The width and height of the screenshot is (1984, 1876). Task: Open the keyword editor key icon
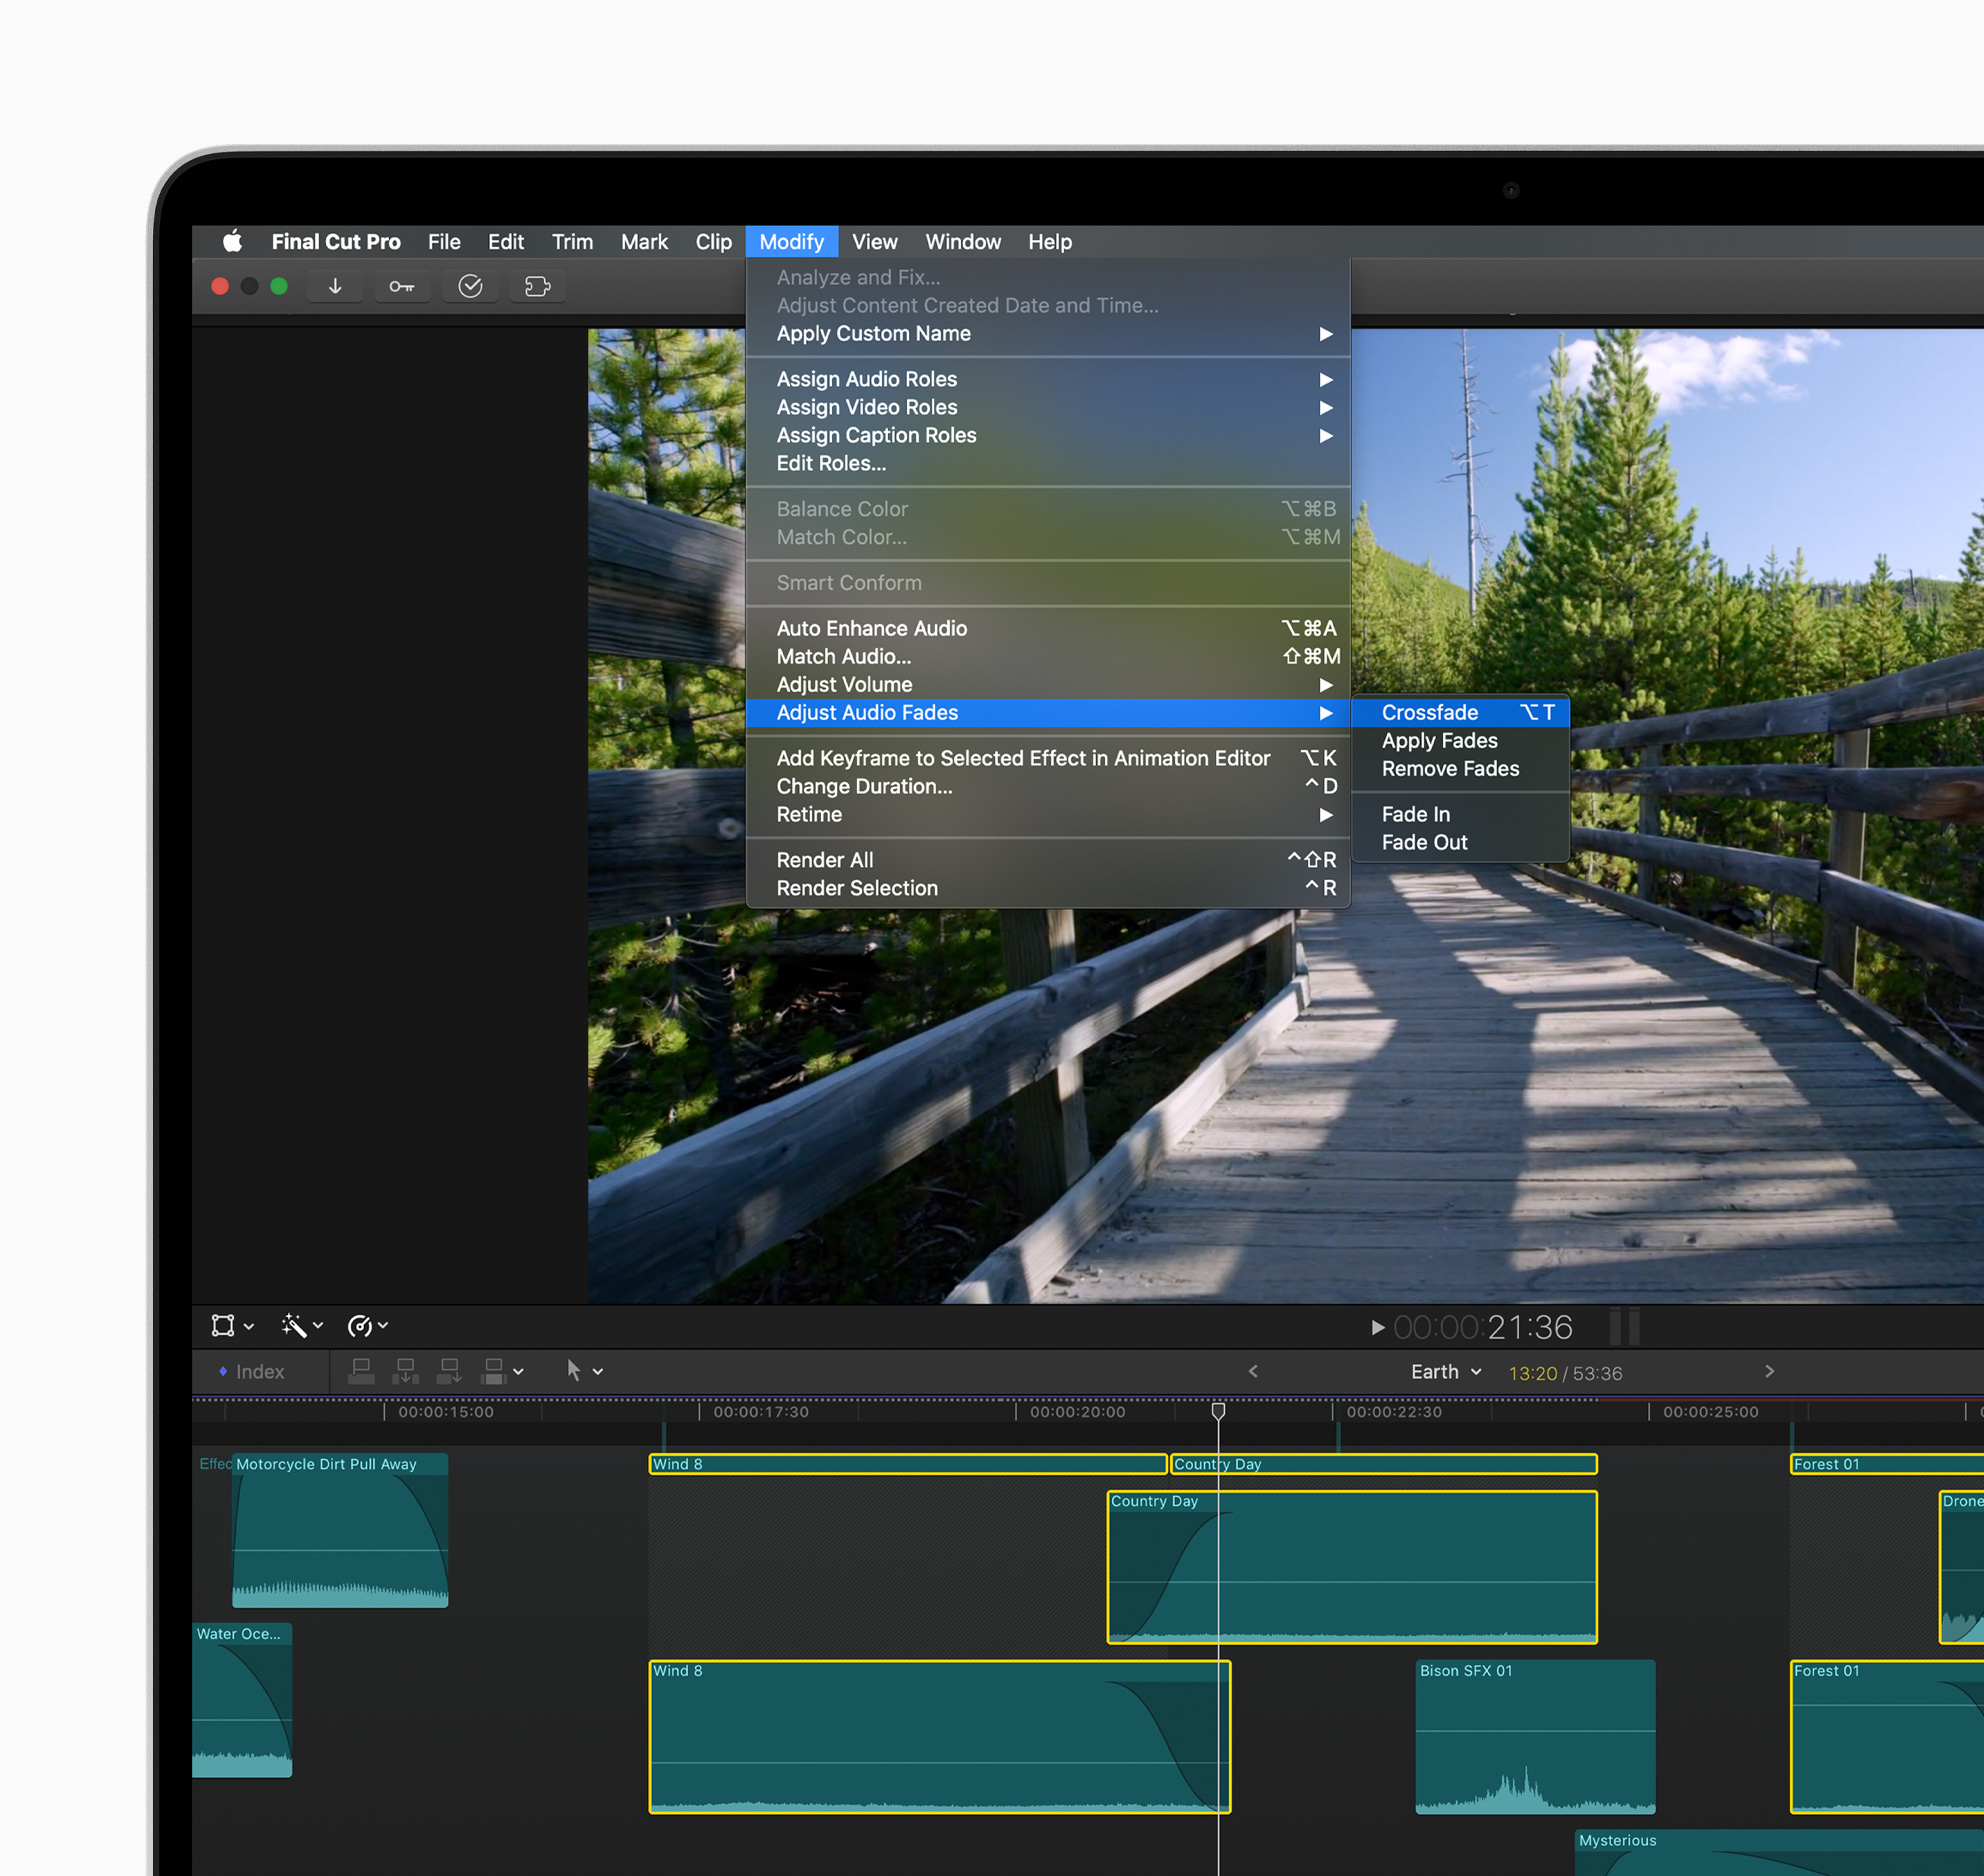(x=402, y=286)
